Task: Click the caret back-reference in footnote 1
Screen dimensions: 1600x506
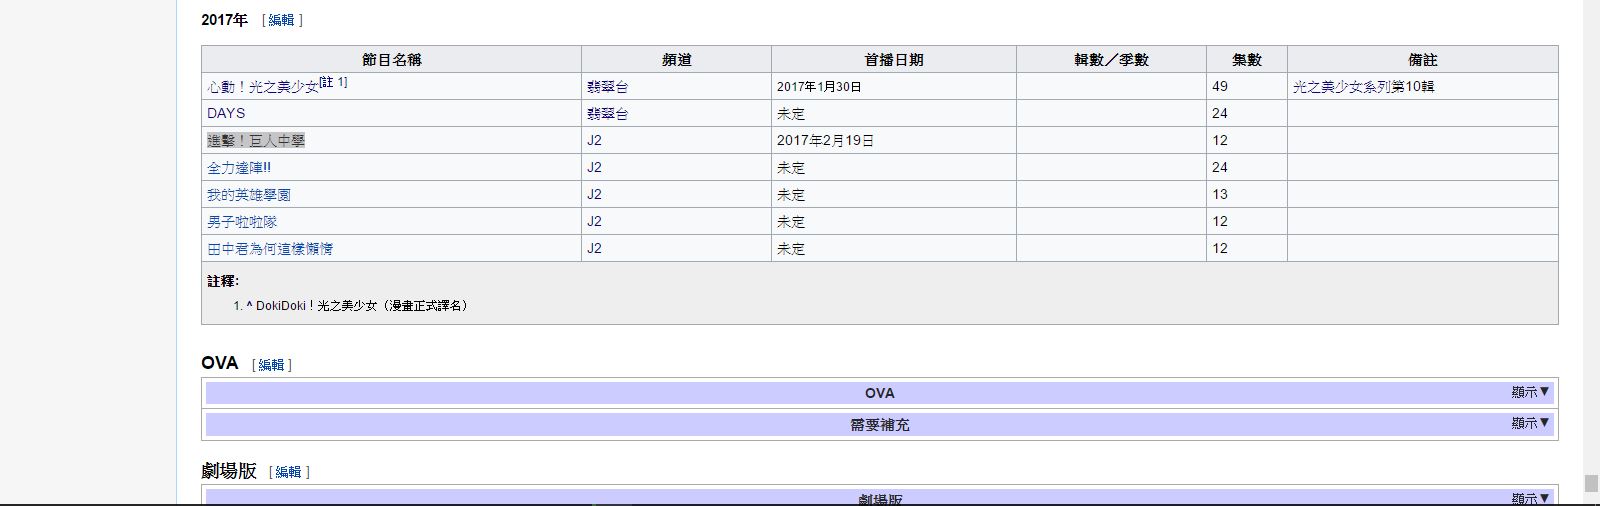Action: coord(248,306)
